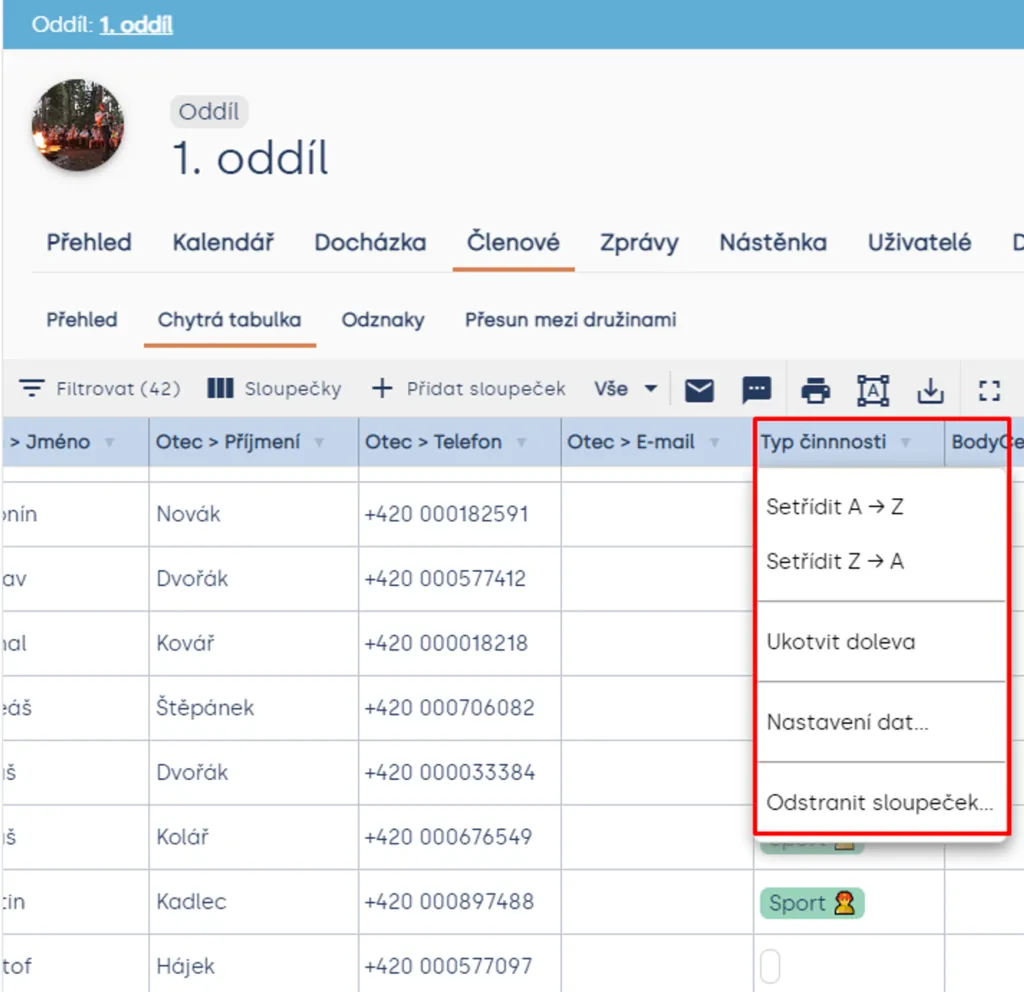Open the Jméno column menu arrow
Screen dimensions: 1024x992
tap(110, 442)
